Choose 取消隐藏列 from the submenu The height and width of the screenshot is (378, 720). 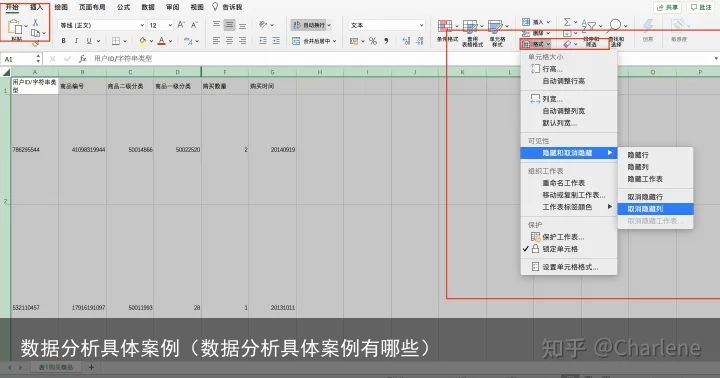(x=655, y=209)
